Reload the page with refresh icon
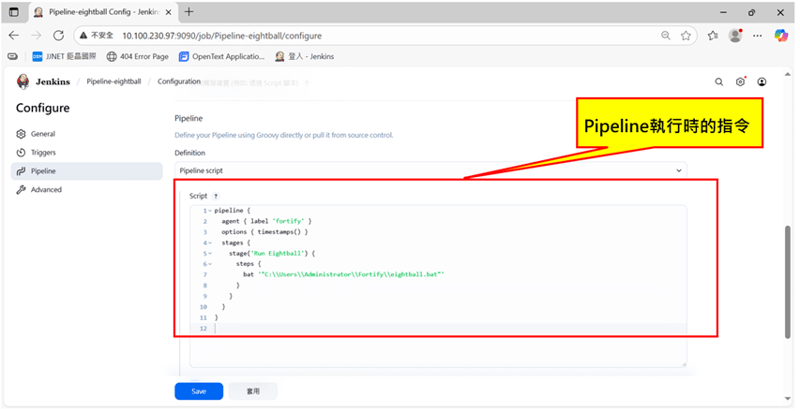Screen dimensions: 800x412 tap(59, 36)
